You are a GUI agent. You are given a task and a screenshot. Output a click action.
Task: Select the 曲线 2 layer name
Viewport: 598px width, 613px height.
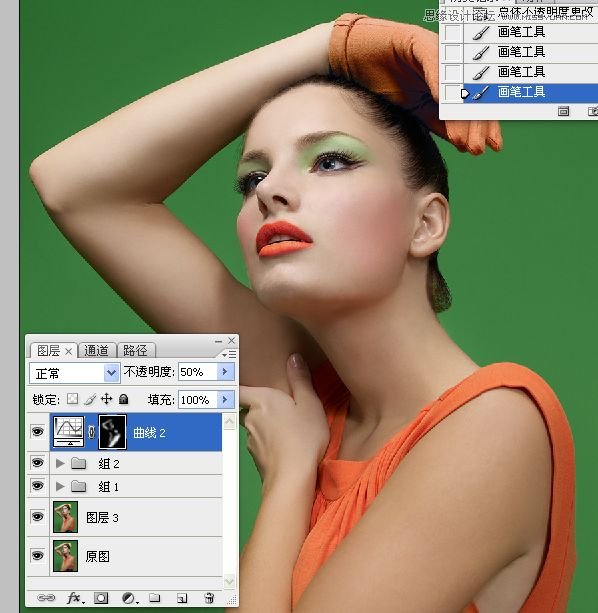point(149,433)
